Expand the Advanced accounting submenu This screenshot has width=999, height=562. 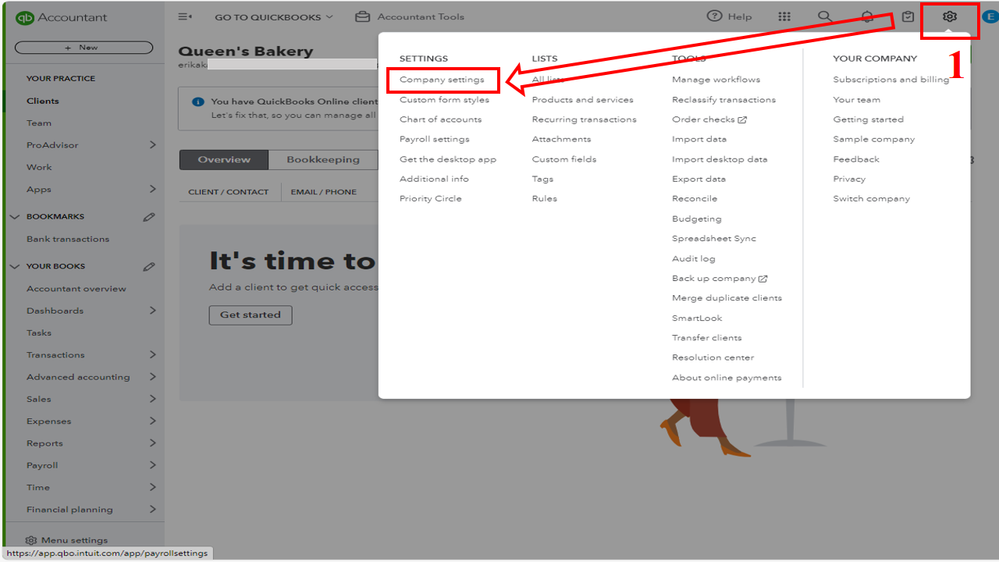click(153, 377)
